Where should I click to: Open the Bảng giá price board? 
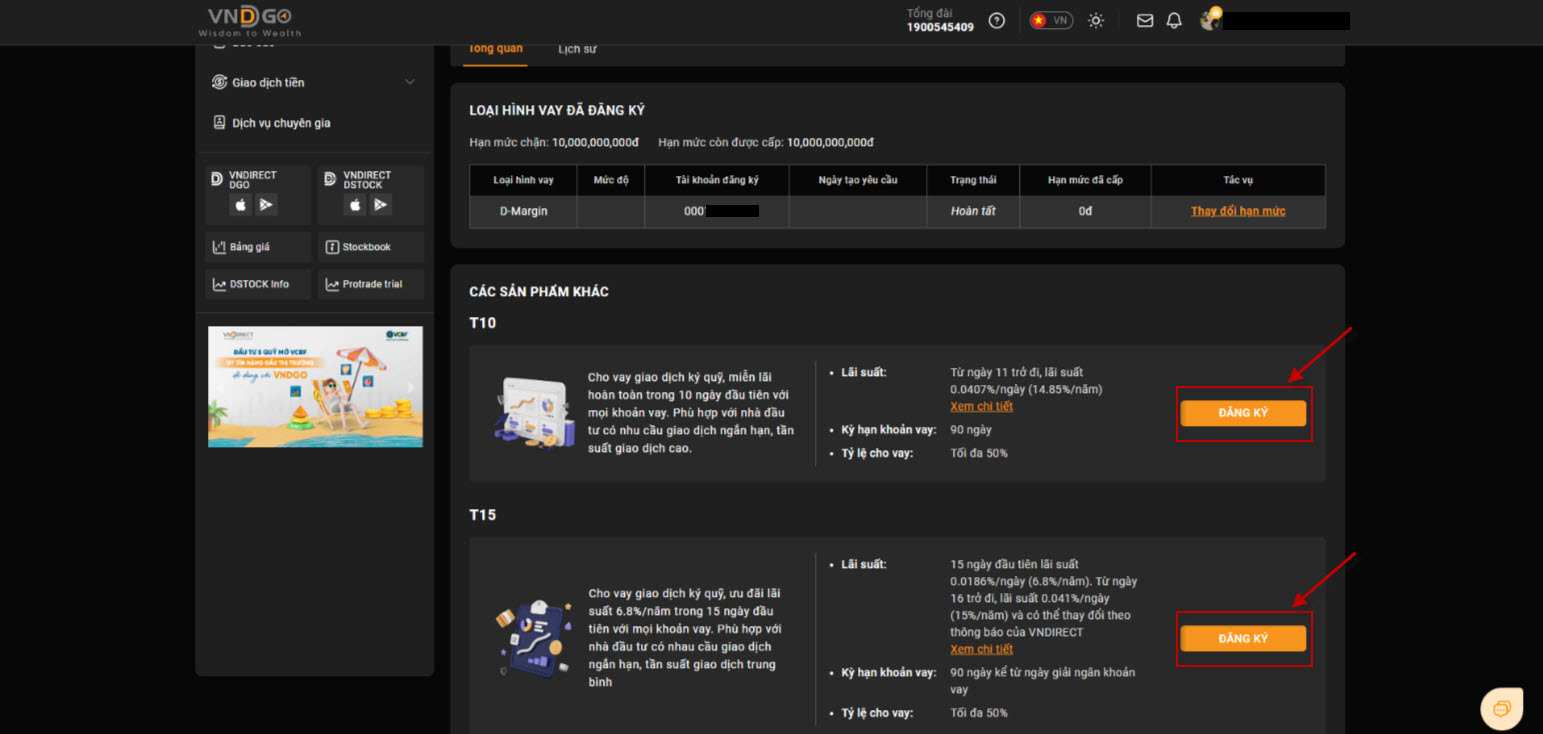pyautogui.click(x=258, y=247)
